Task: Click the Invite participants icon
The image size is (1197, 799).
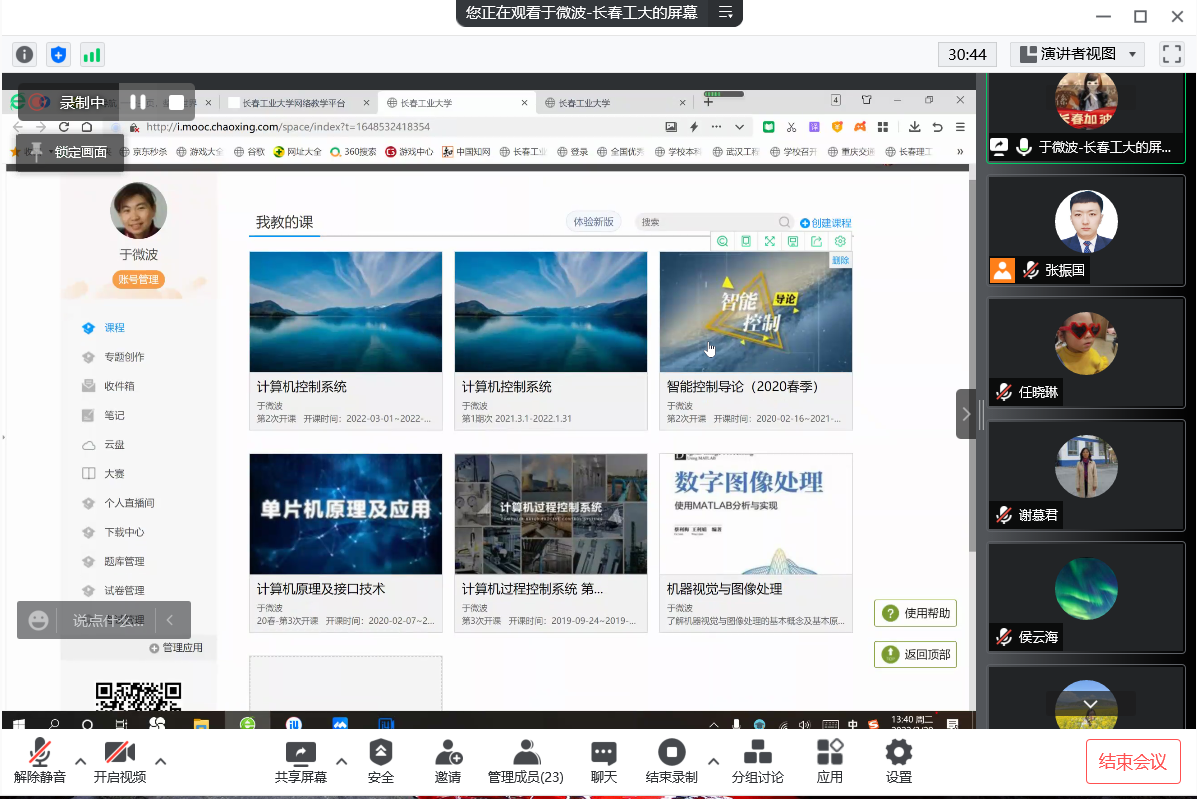Action: pos(448,754)
